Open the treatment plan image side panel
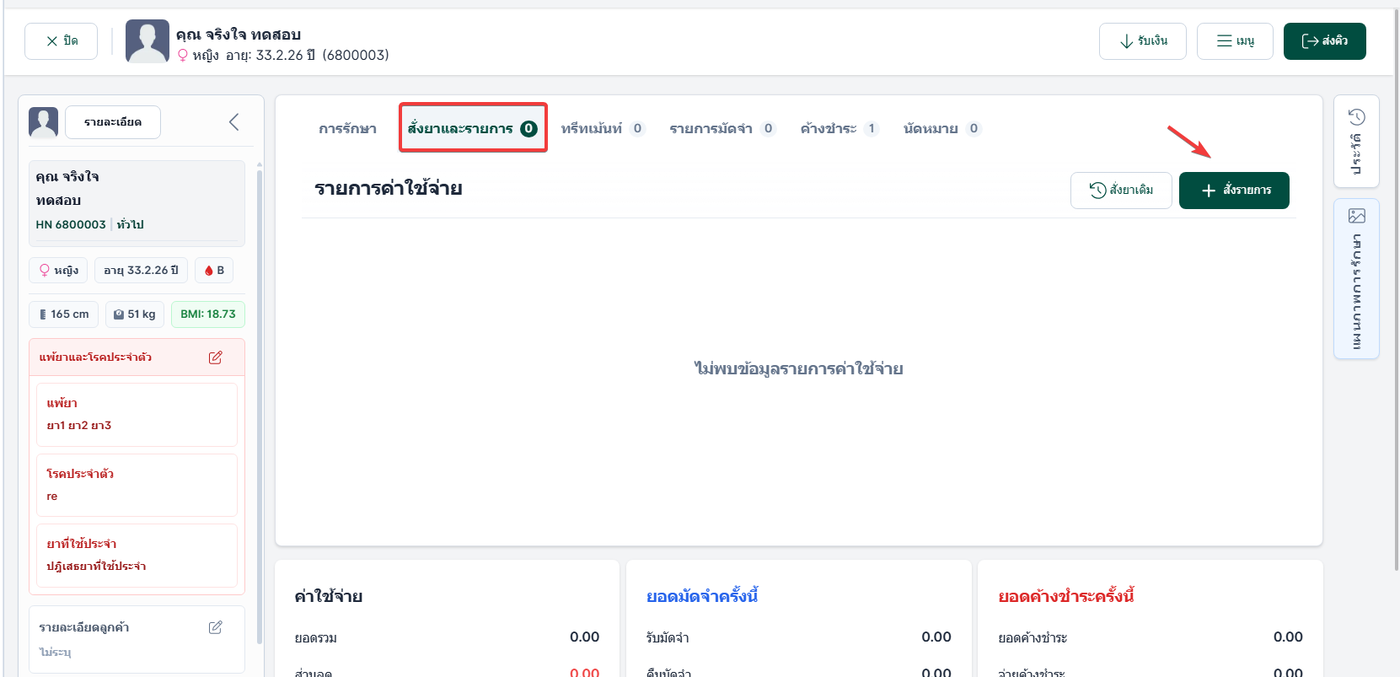This screenshot has height=677, width=1400. coord(1356,279)
